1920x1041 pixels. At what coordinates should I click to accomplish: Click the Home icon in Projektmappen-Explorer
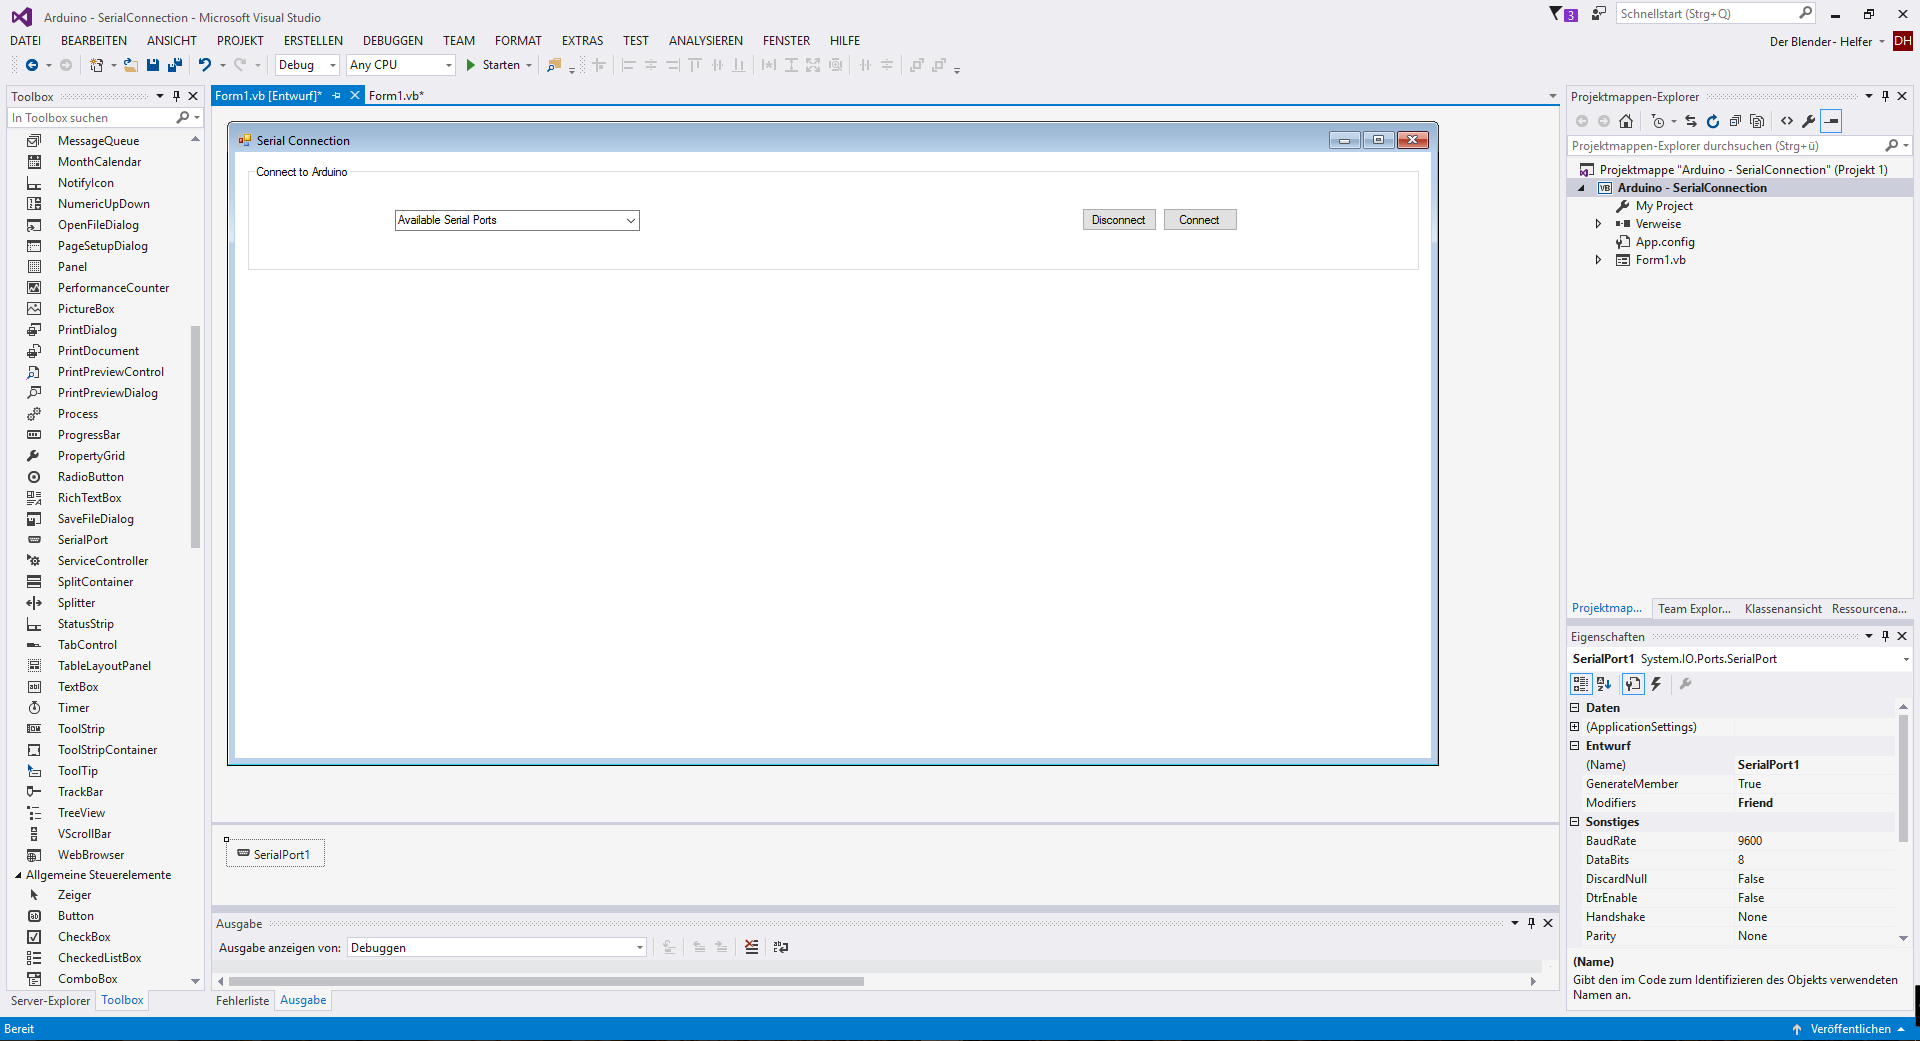tap(1626, 121)
